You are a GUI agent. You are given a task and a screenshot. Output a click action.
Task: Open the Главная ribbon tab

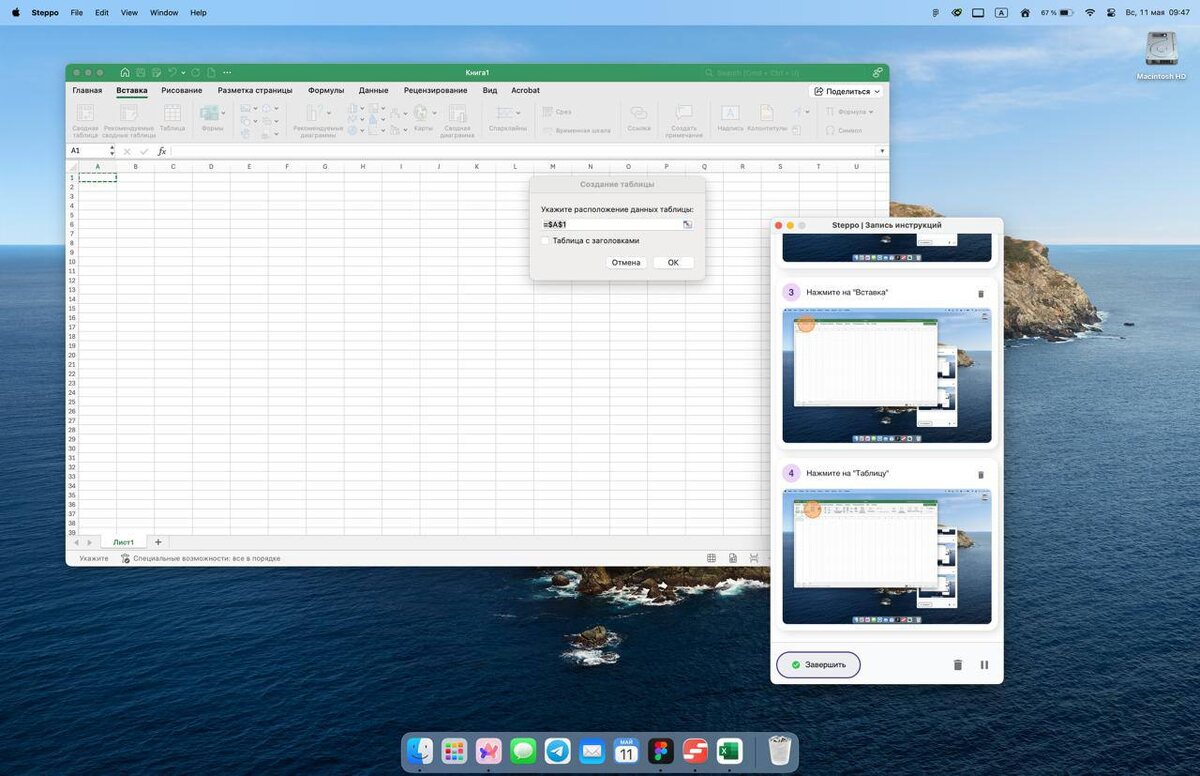(87, 91)
